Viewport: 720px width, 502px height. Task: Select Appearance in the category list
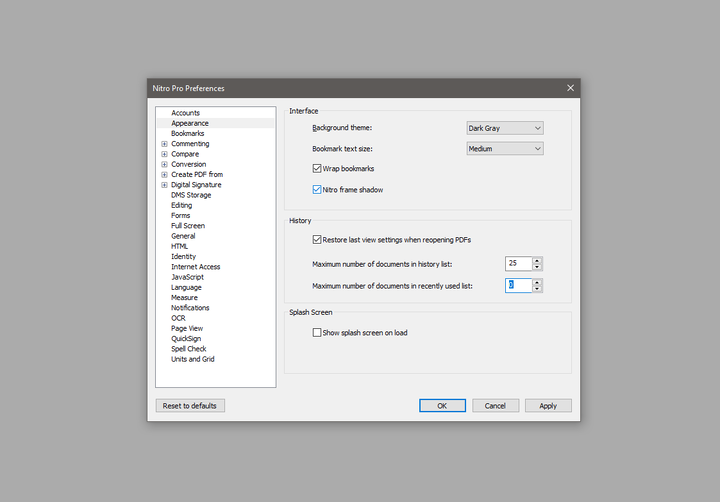pos(190,123)
